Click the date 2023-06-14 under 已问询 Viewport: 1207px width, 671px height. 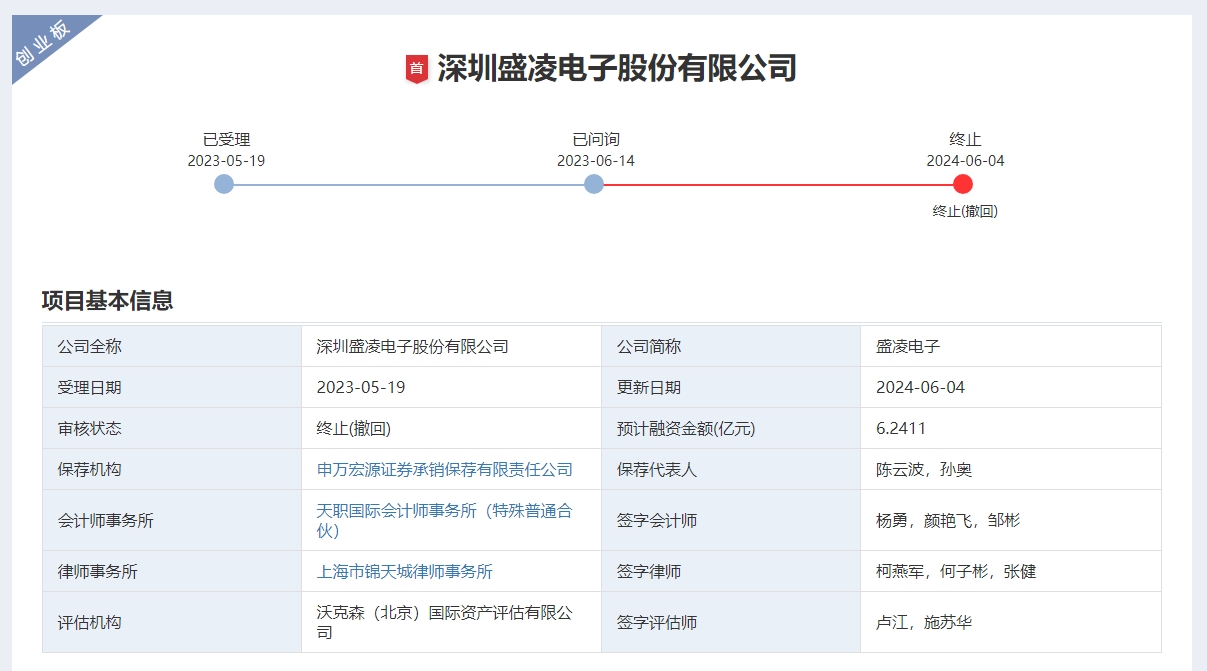(596, 161)
